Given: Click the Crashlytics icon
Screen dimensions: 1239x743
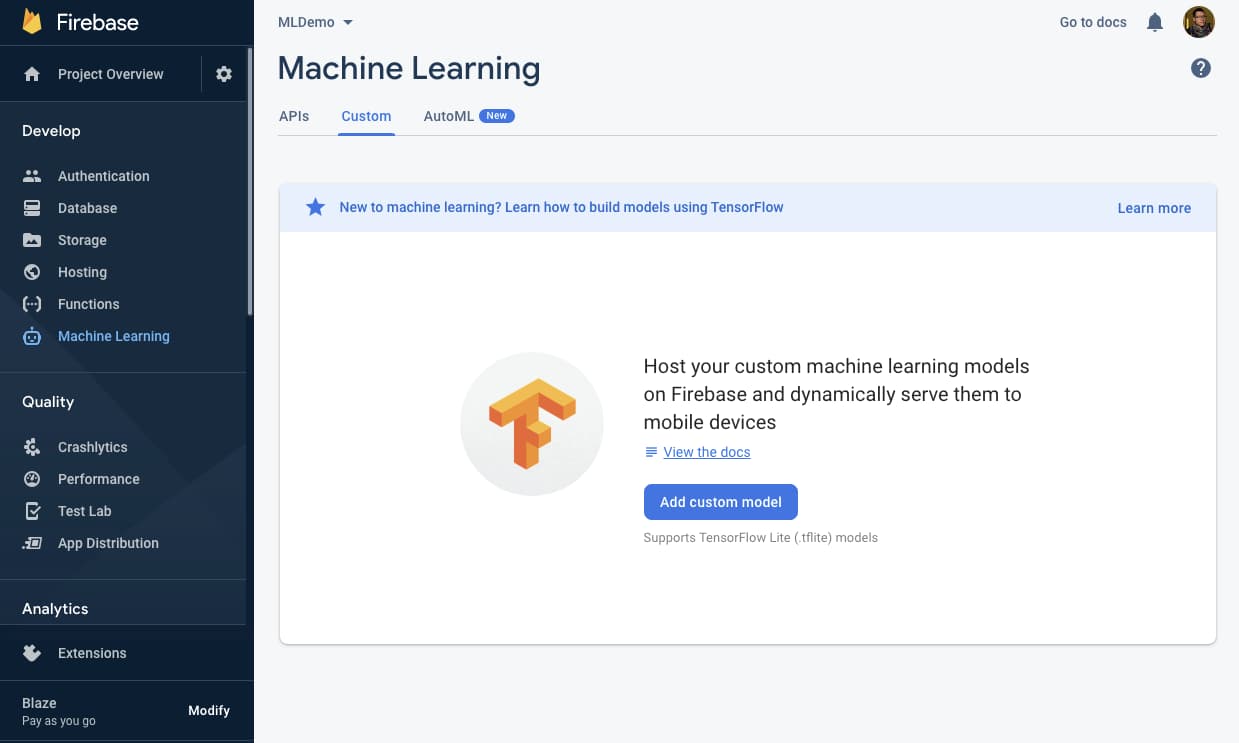Looking at the screenshot, I should tap(32, 447).
